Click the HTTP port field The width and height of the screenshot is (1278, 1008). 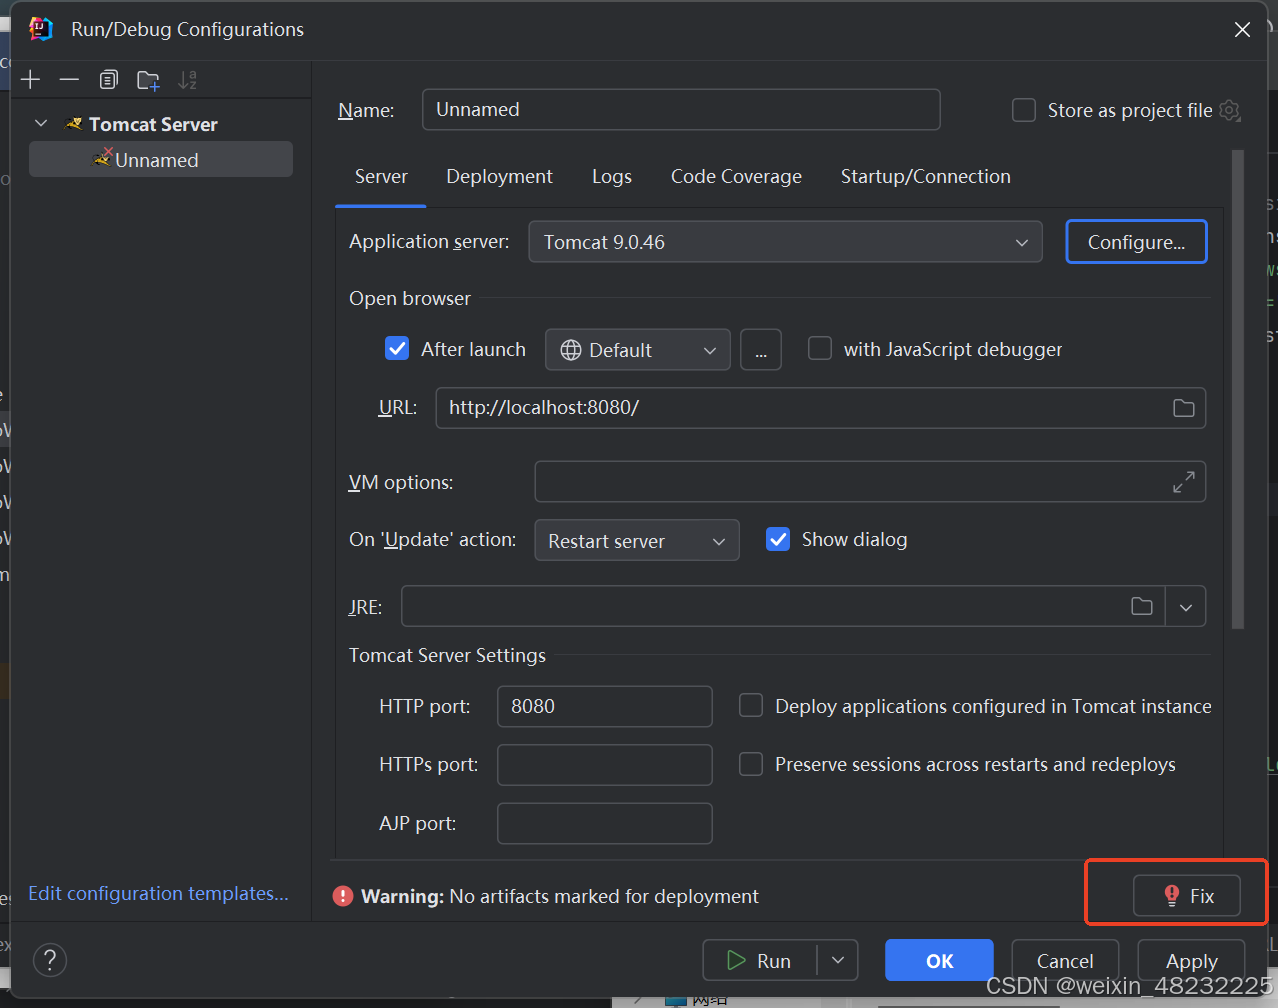pyautogui.click(x=605, y=706)
